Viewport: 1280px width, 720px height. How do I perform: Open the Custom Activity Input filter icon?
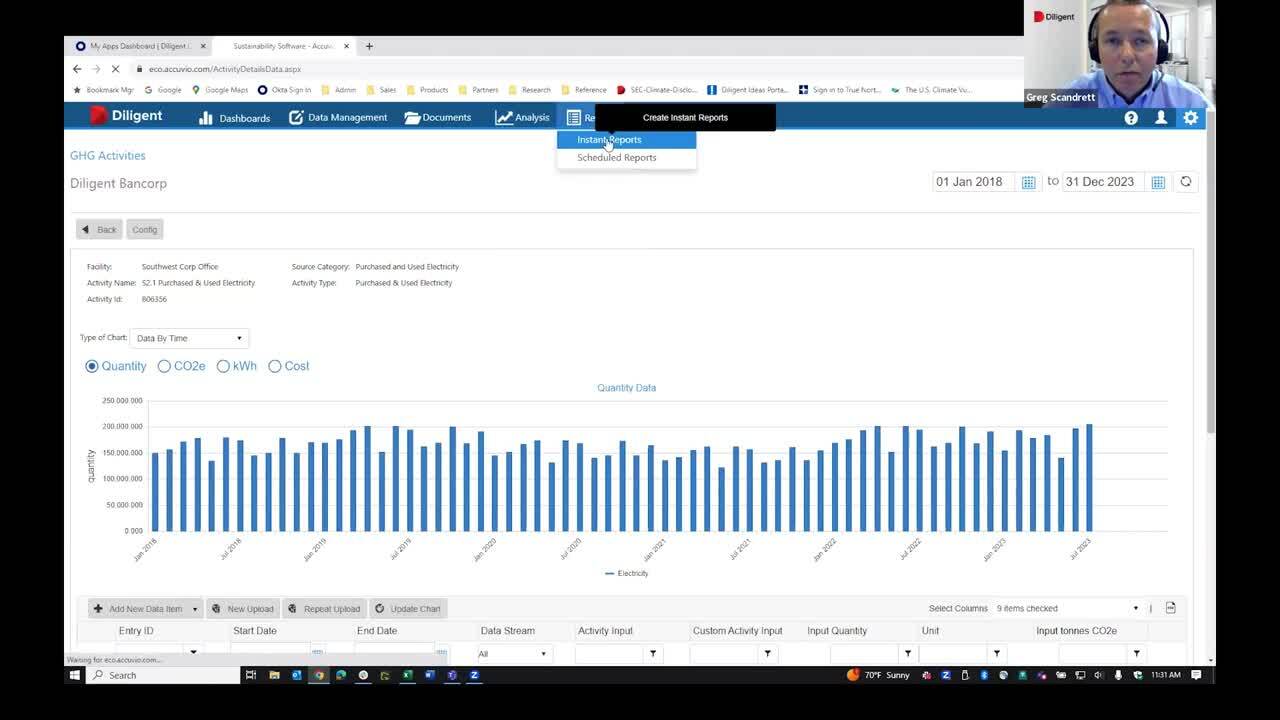tap(767, 653)
